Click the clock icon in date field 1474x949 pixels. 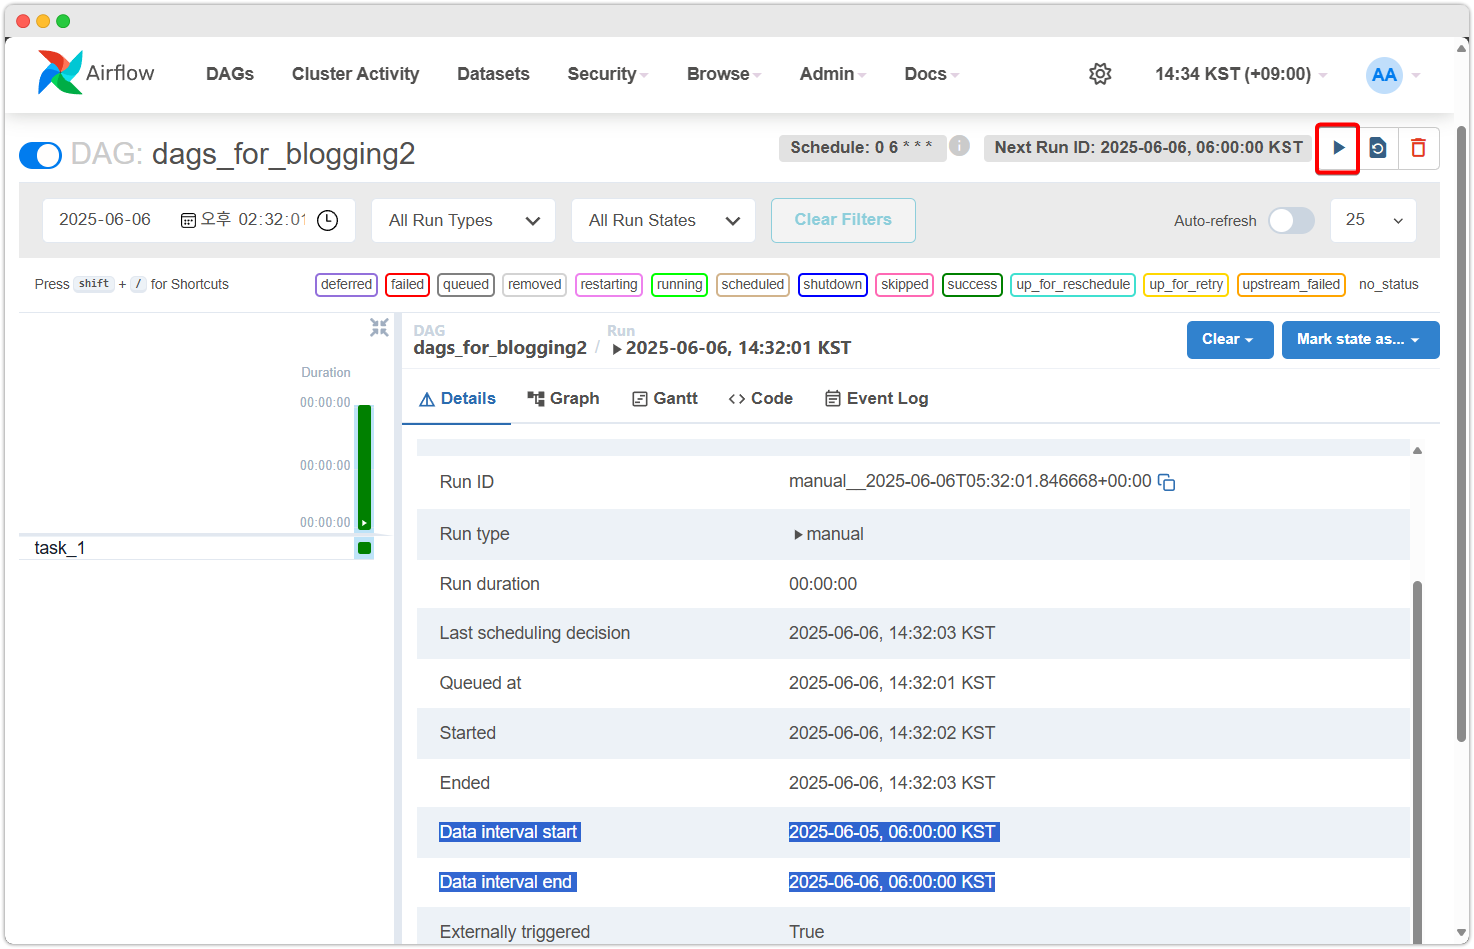tap(327, 220)
